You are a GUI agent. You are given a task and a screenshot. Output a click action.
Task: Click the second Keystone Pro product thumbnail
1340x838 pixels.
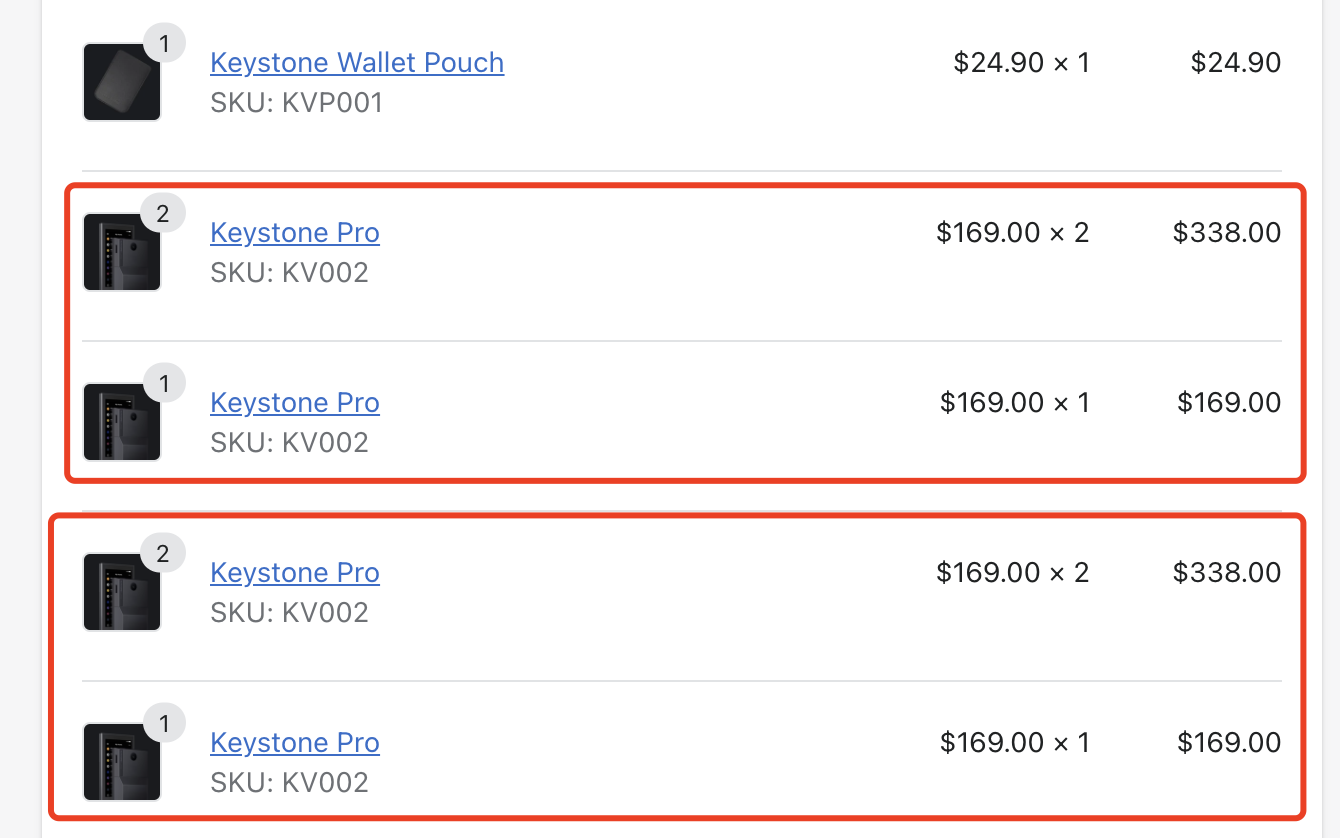click(x=121, y=422)
